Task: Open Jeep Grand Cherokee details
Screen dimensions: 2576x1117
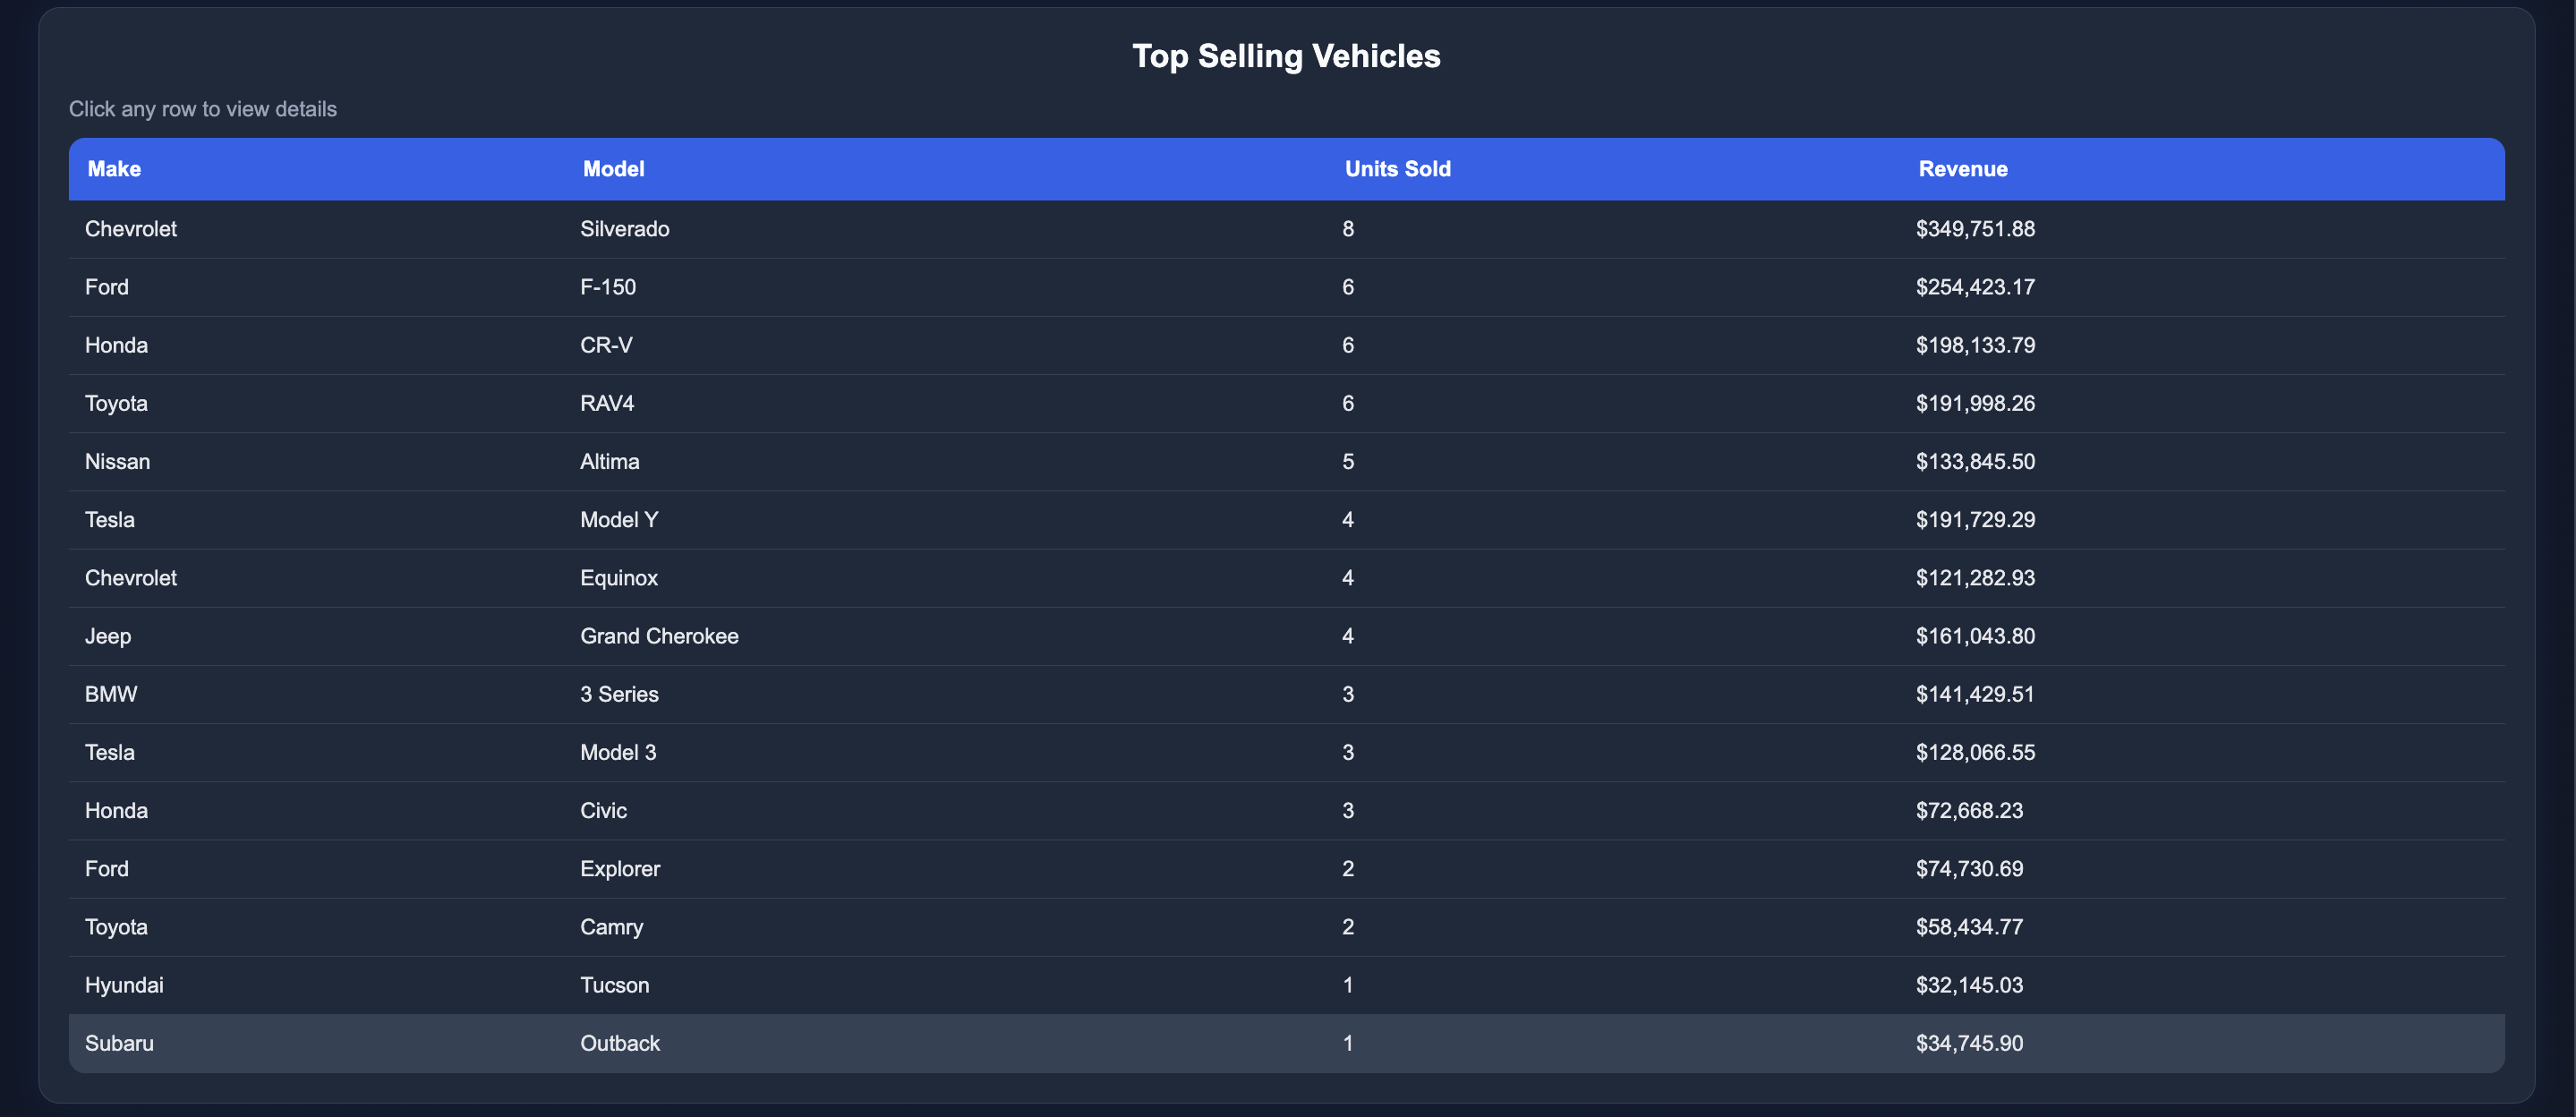Action: (x=1286, y=636)
